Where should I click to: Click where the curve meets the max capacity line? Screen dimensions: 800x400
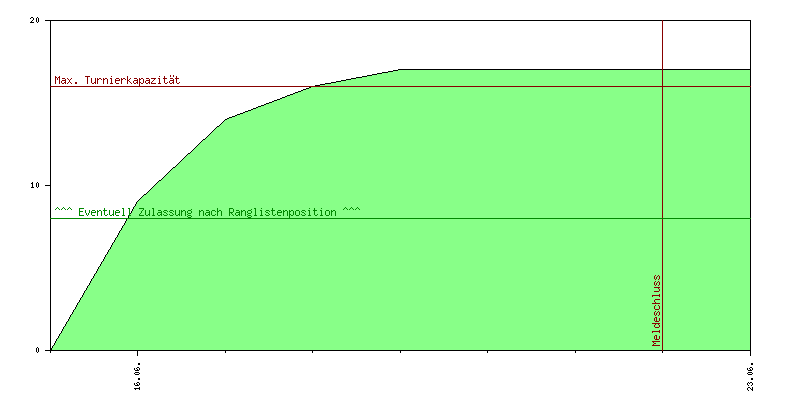coord(313,86)
